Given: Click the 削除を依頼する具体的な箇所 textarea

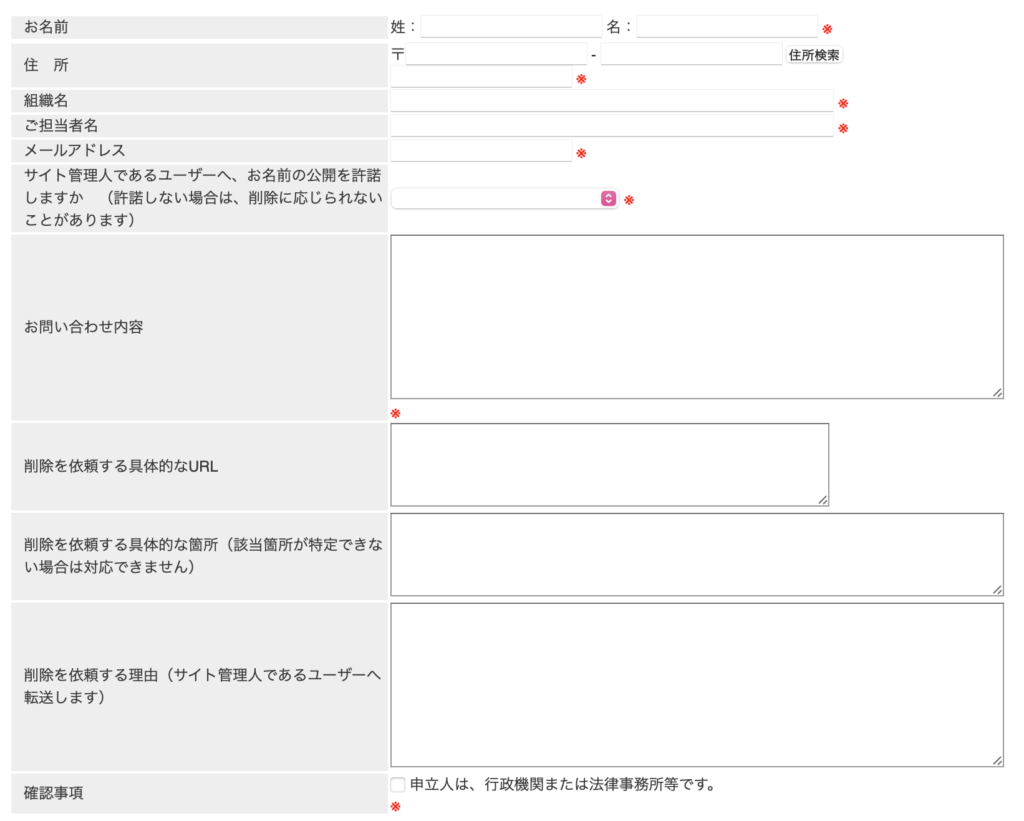Looking at the screenshot, I should 697,555.
